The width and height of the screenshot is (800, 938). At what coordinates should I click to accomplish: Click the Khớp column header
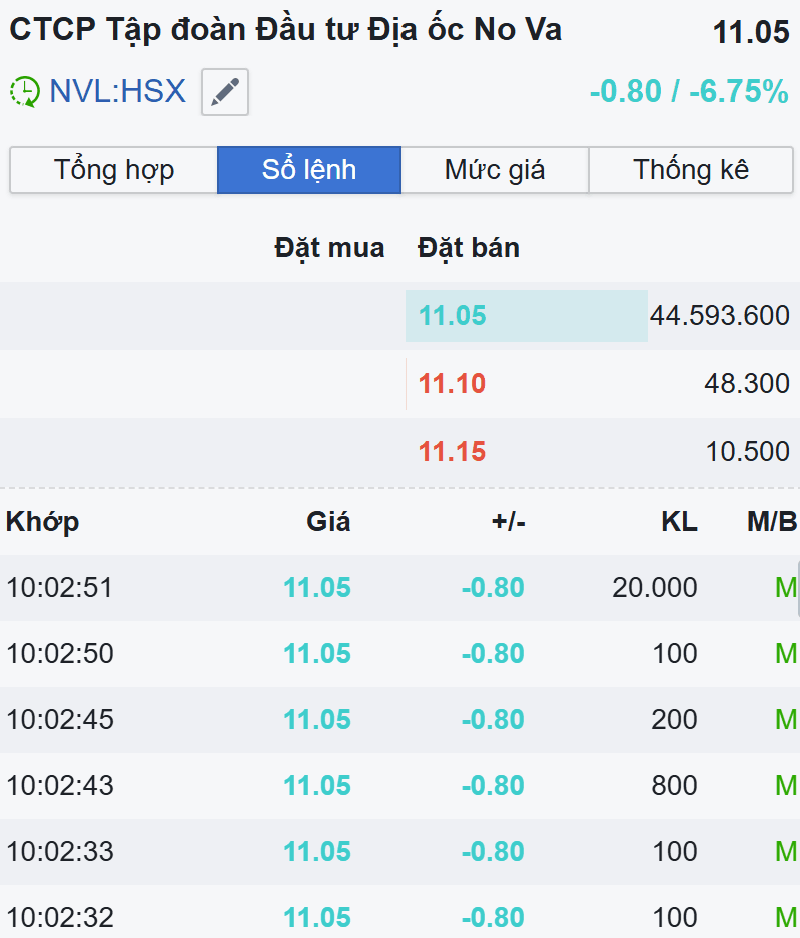tap(42, 522)
